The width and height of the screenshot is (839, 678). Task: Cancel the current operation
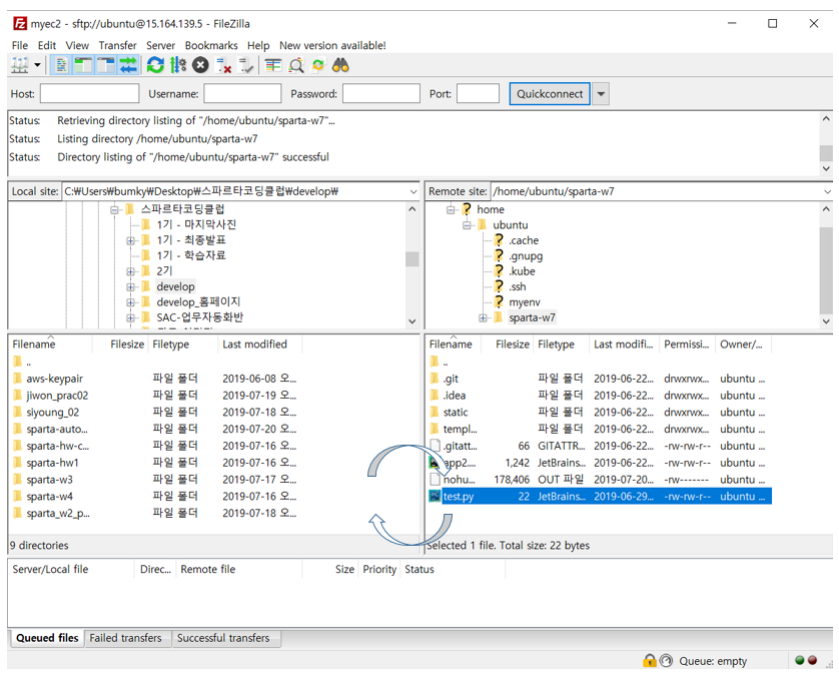pos(200,65)
